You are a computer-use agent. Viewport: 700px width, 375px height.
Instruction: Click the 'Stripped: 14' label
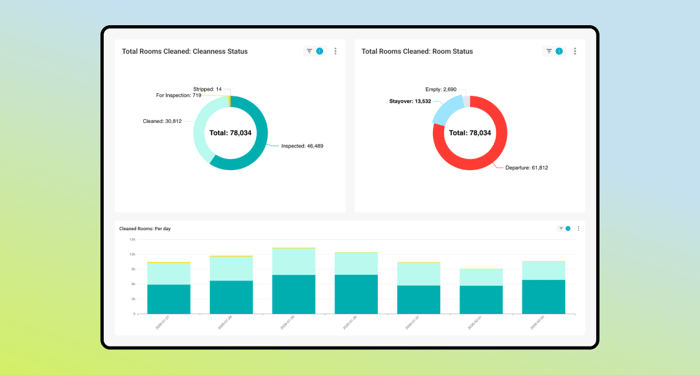207,89
